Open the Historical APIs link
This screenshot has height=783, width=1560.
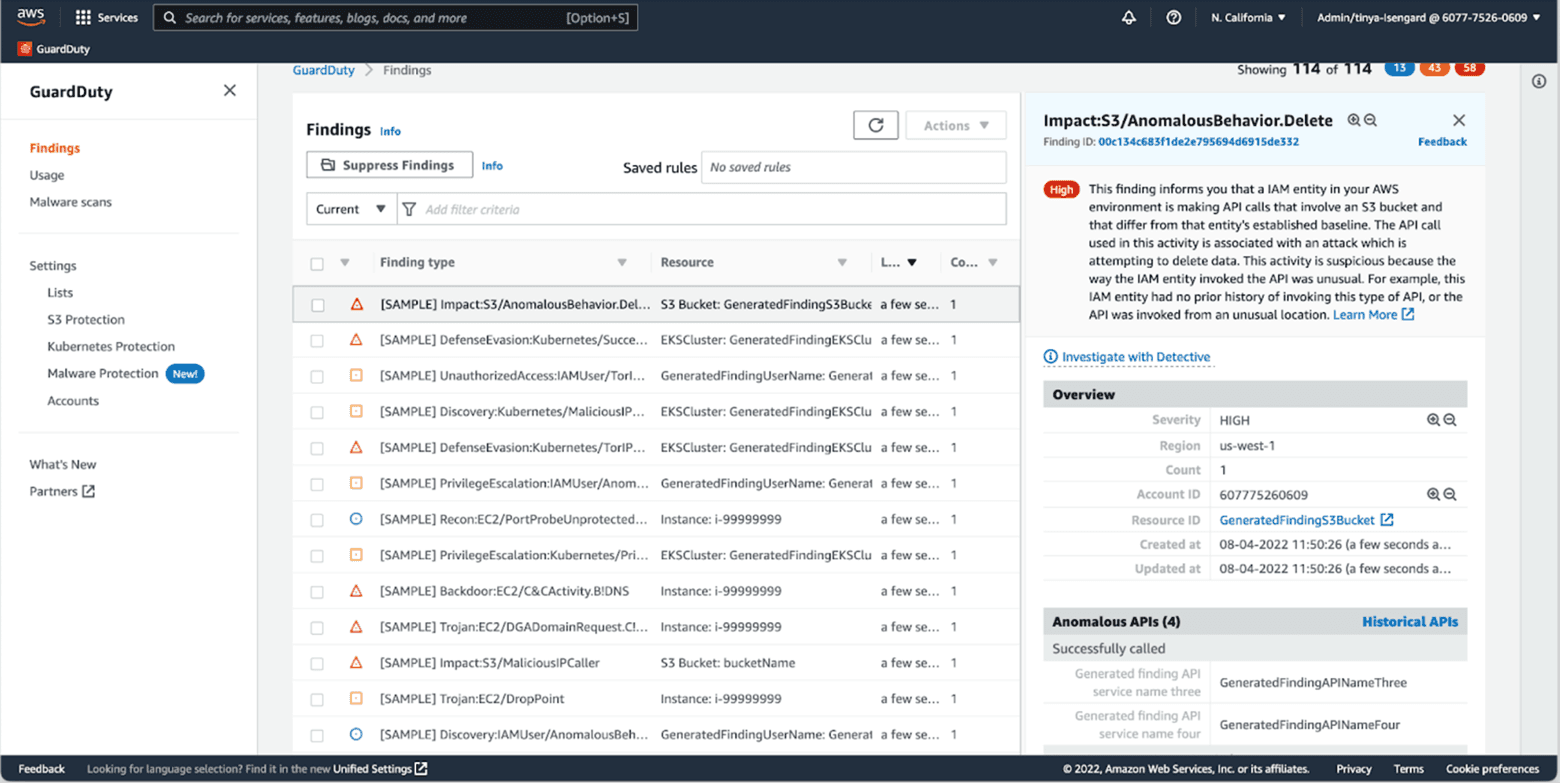[x=1410, y=622]
